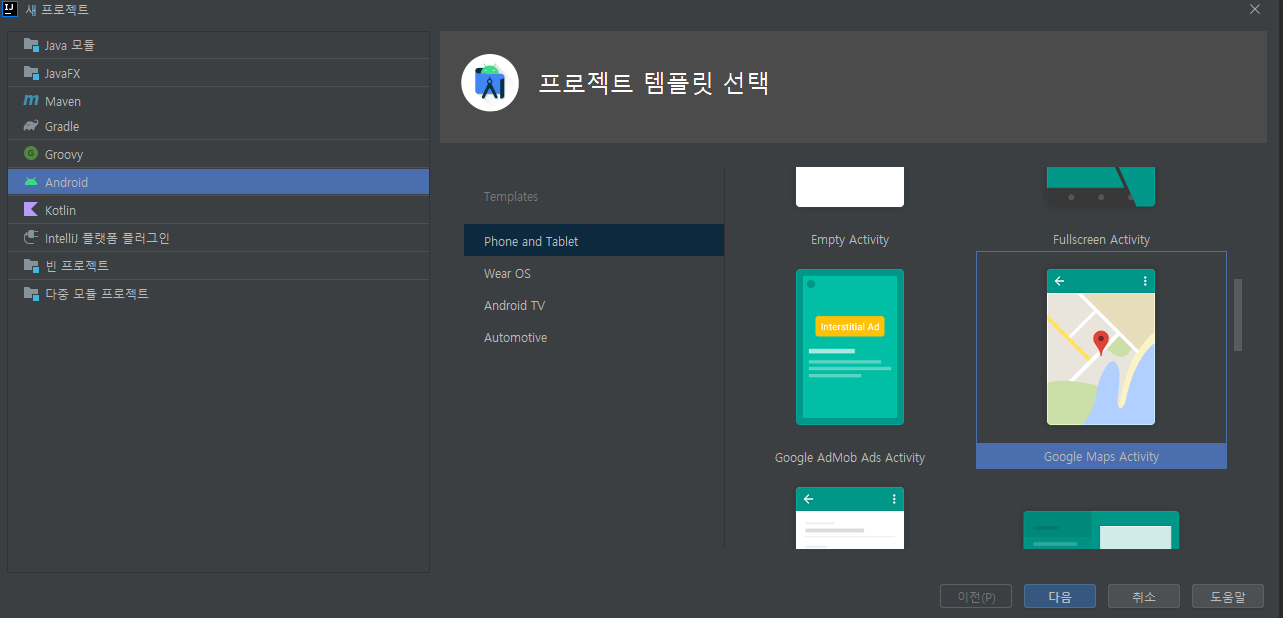The width and height of the screenshot is (1283, 618).
Task: Pick the Google Maps Activity thumbnail
Action: 1101,347
